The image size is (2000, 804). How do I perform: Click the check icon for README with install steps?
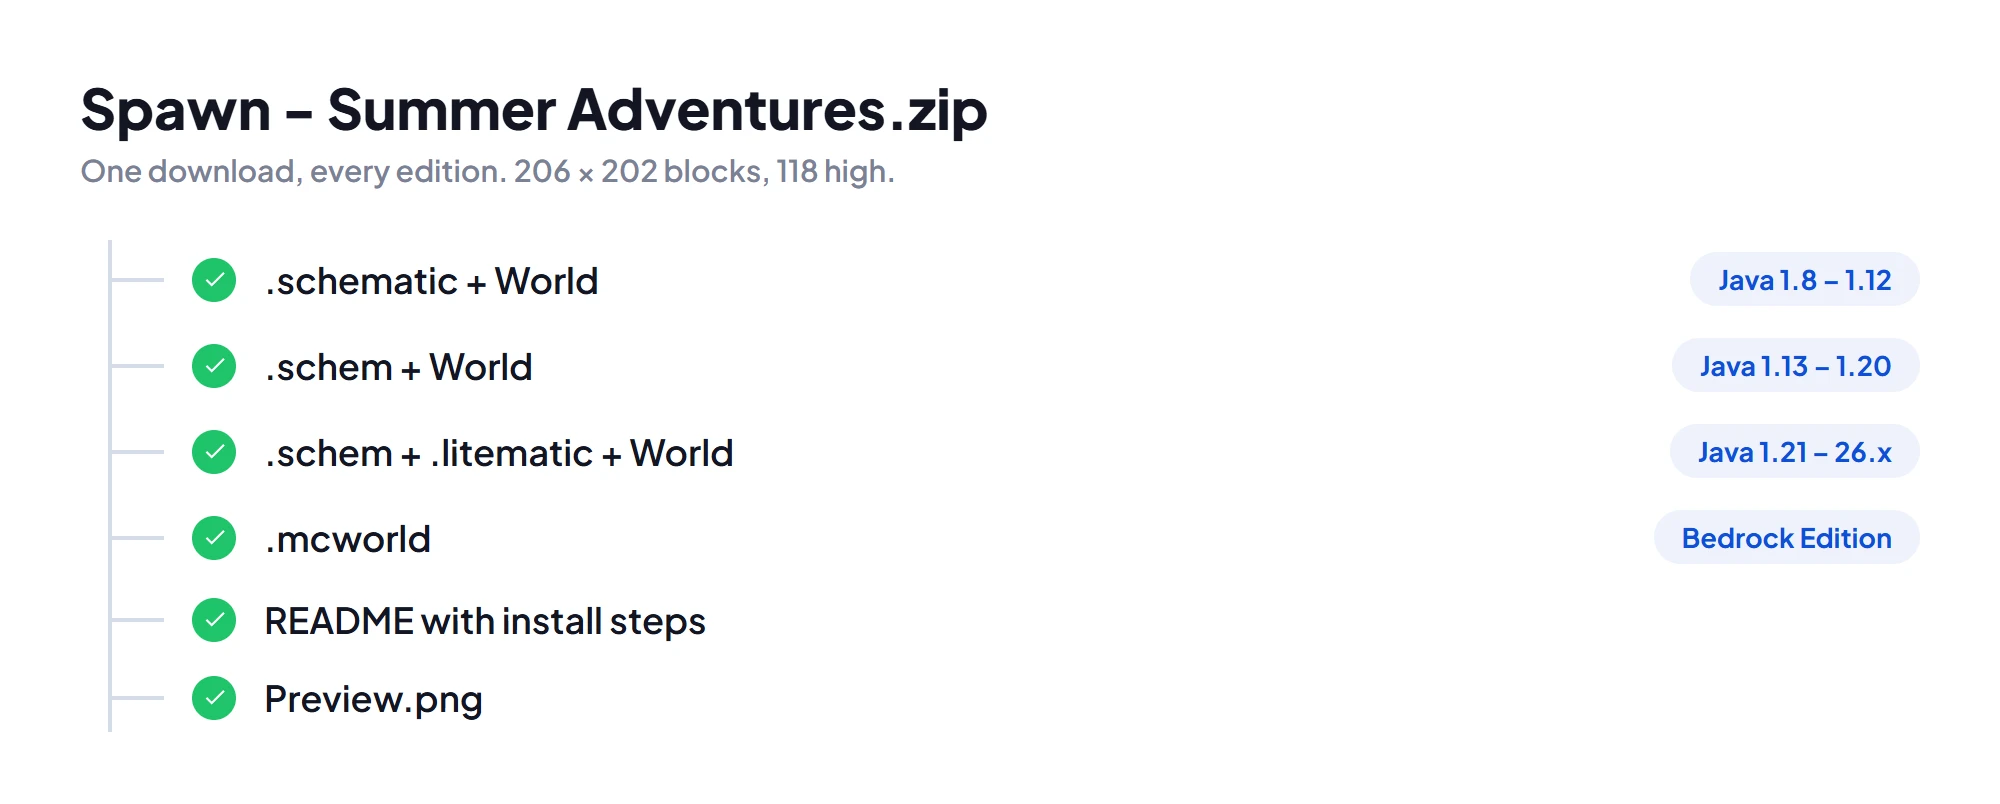pos(214,620)
